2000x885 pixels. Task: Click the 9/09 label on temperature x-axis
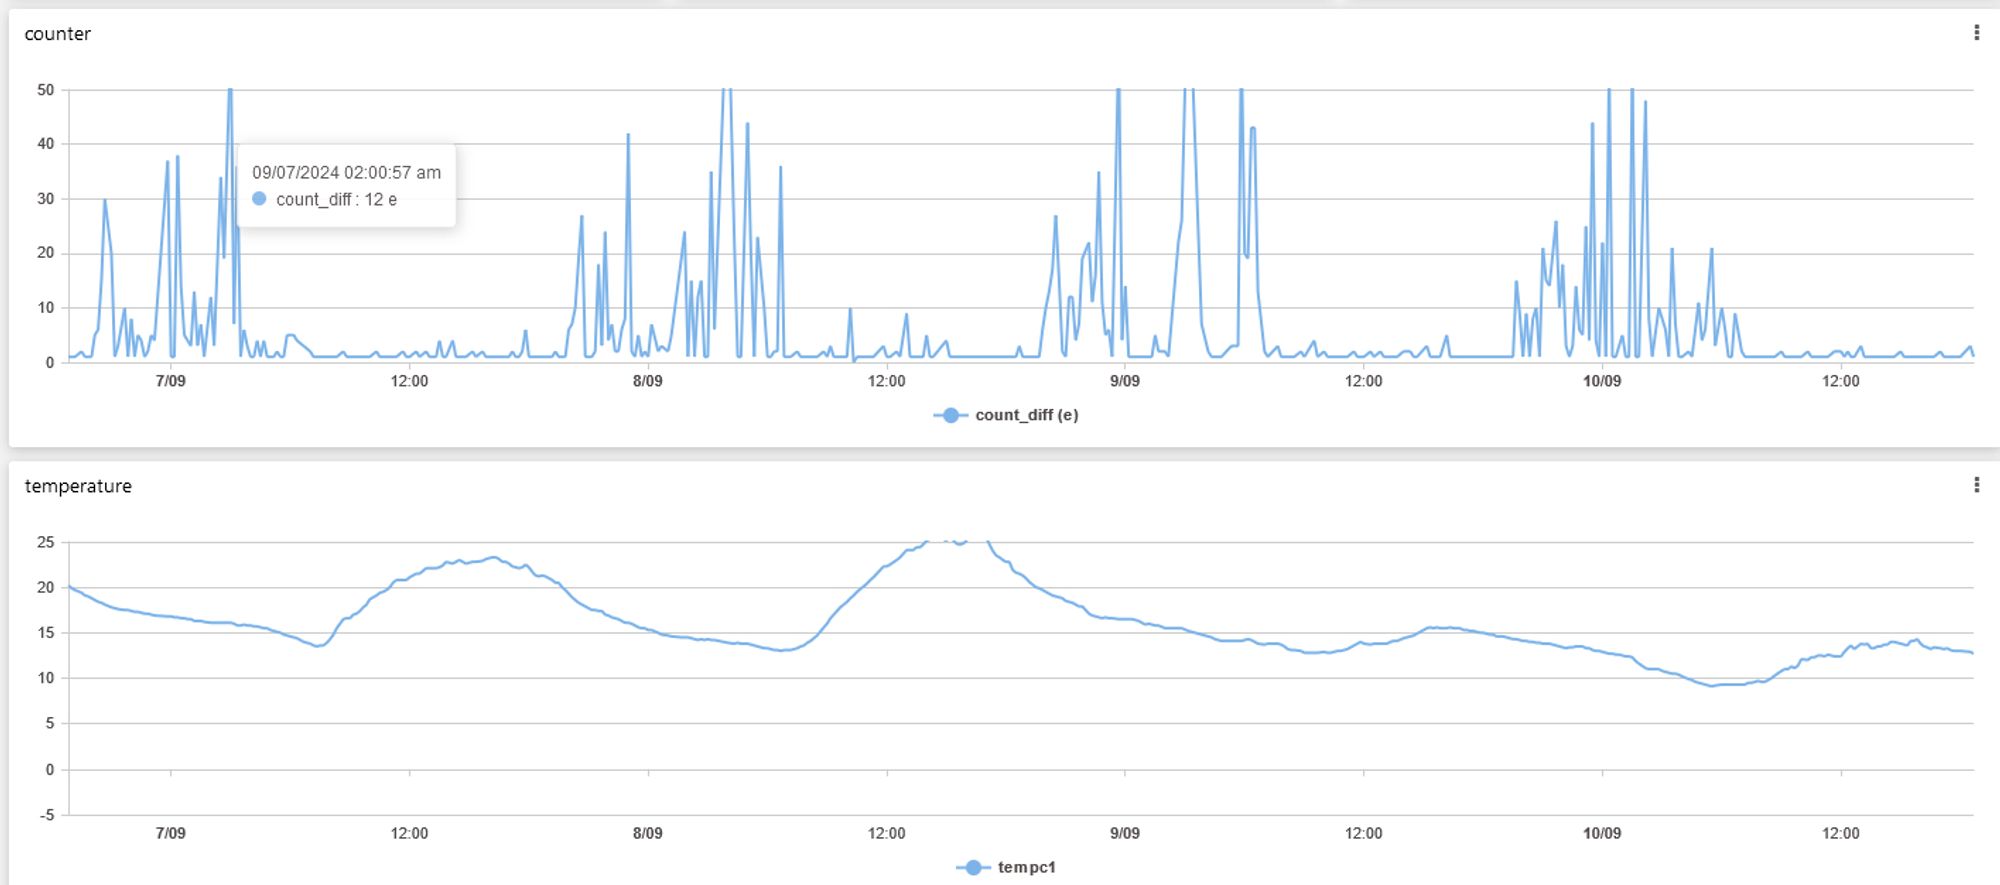point(1125,833)
